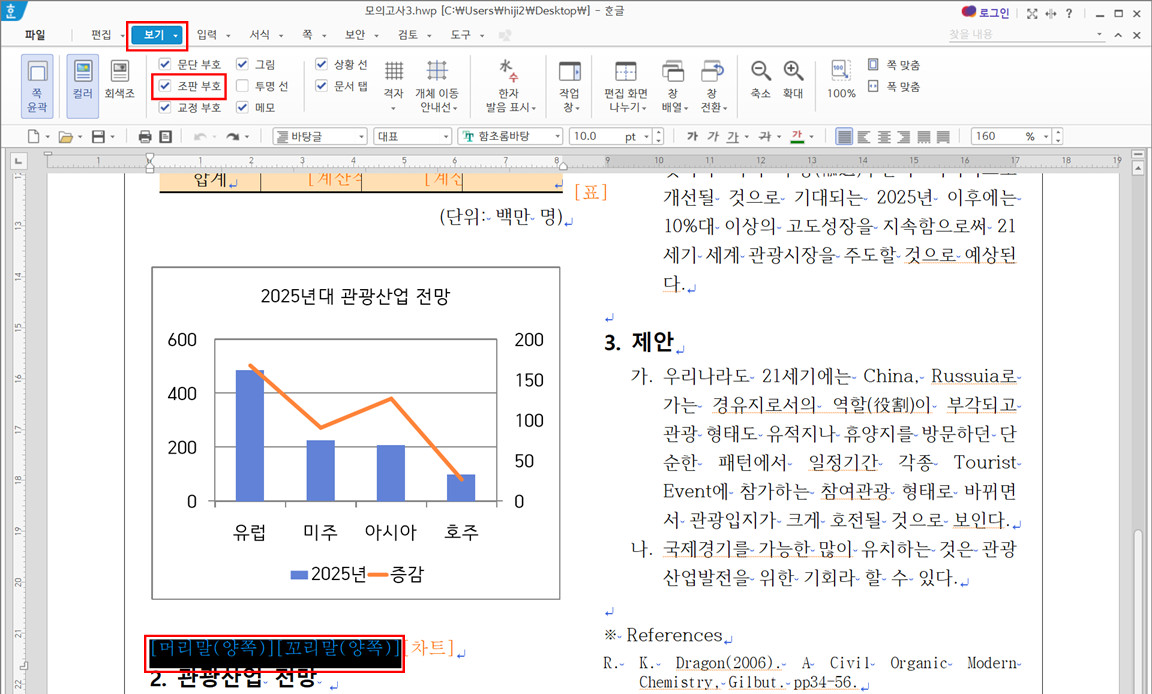The height and width of the screenshot is (694, 1152).
Task: Zoom out with 축소 magnifier
Action: [760, 79]
